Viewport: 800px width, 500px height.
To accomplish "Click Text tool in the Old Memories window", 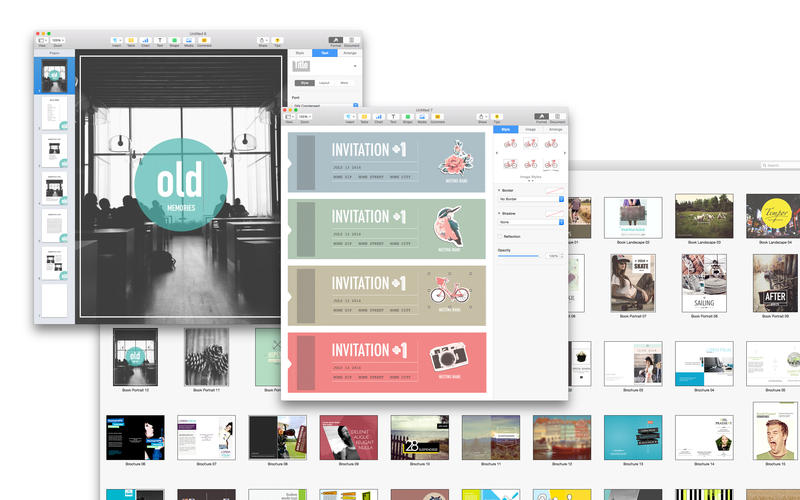I will point(160,40).
